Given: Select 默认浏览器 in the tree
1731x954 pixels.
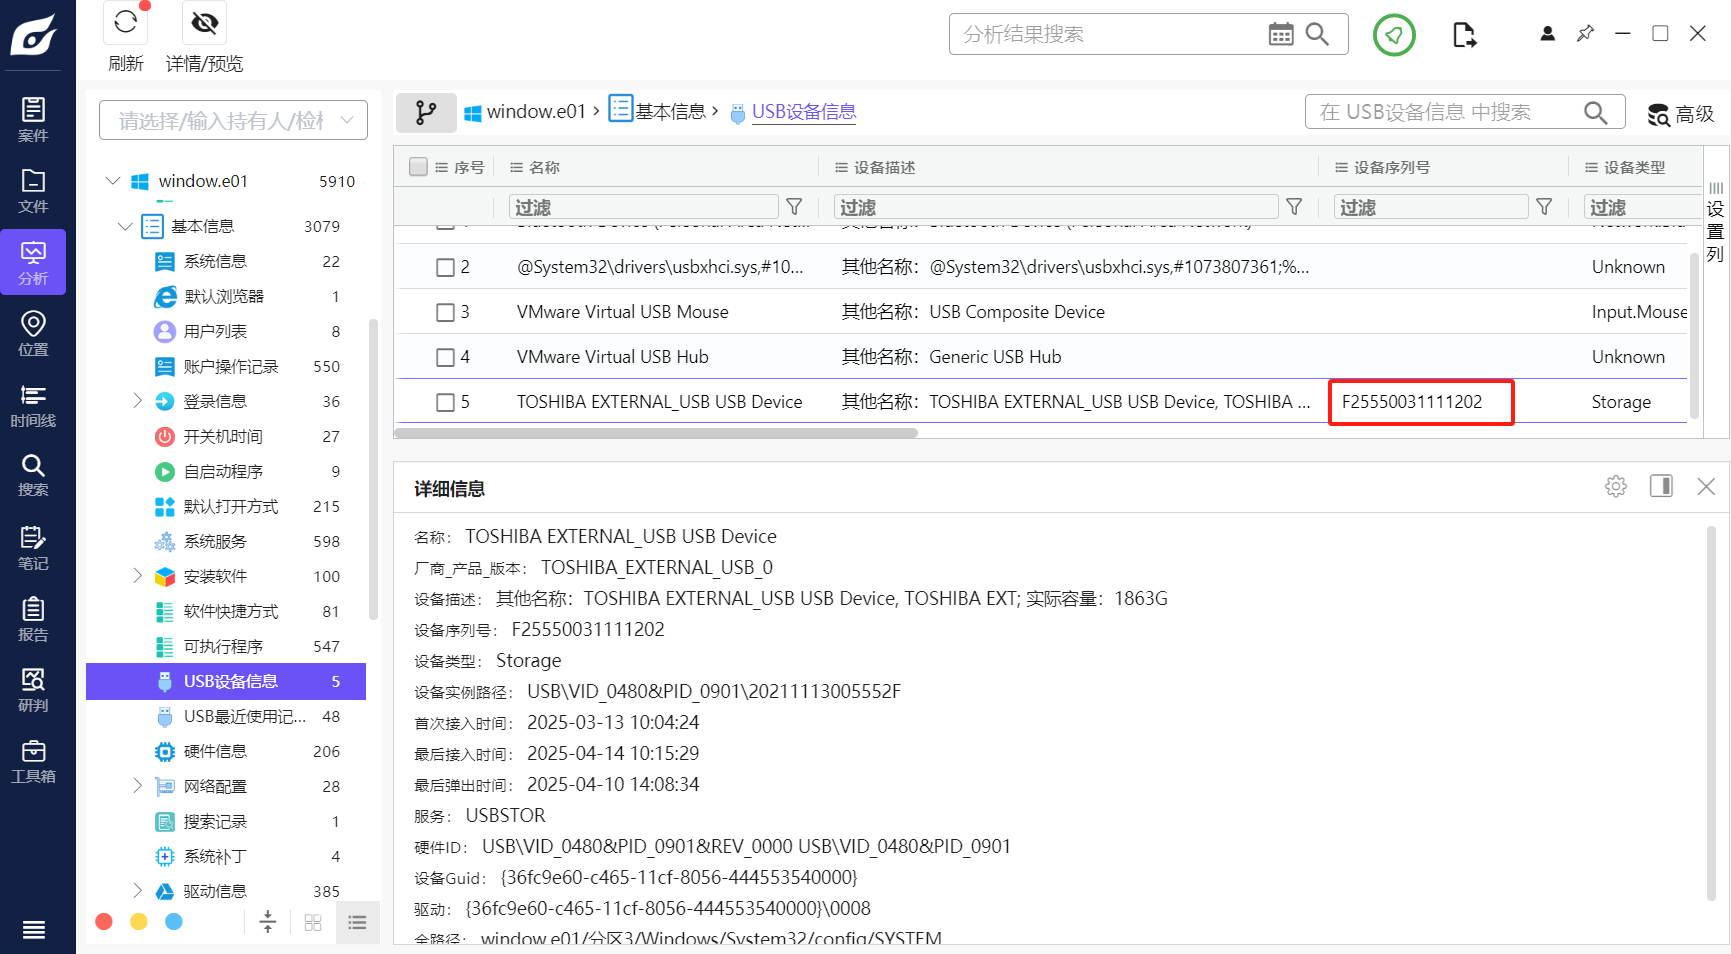Looking at the screenshot, I should coord(226,296).
